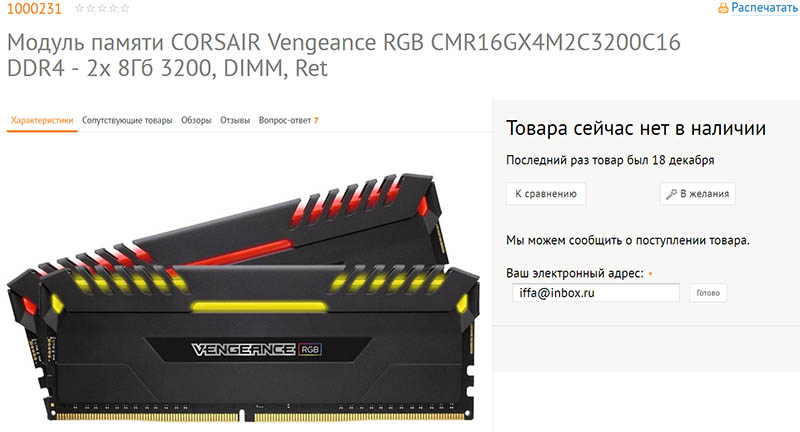This screenshot has height=432, width=800.
Task: Add product with К сравнению button
Action: coord(545,194)
